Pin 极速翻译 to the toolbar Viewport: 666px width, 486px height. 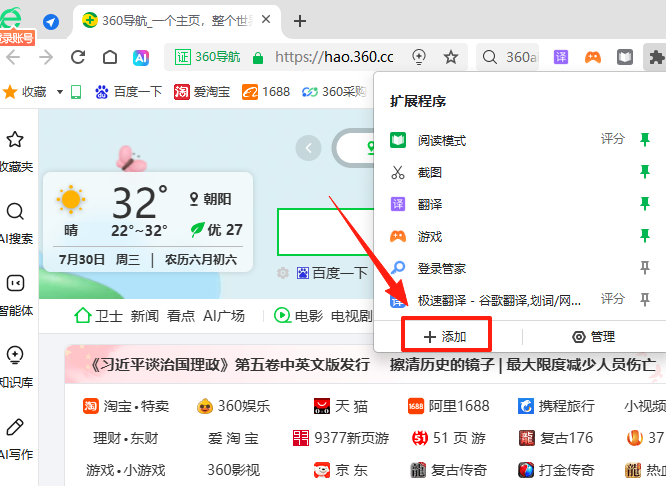645,300
